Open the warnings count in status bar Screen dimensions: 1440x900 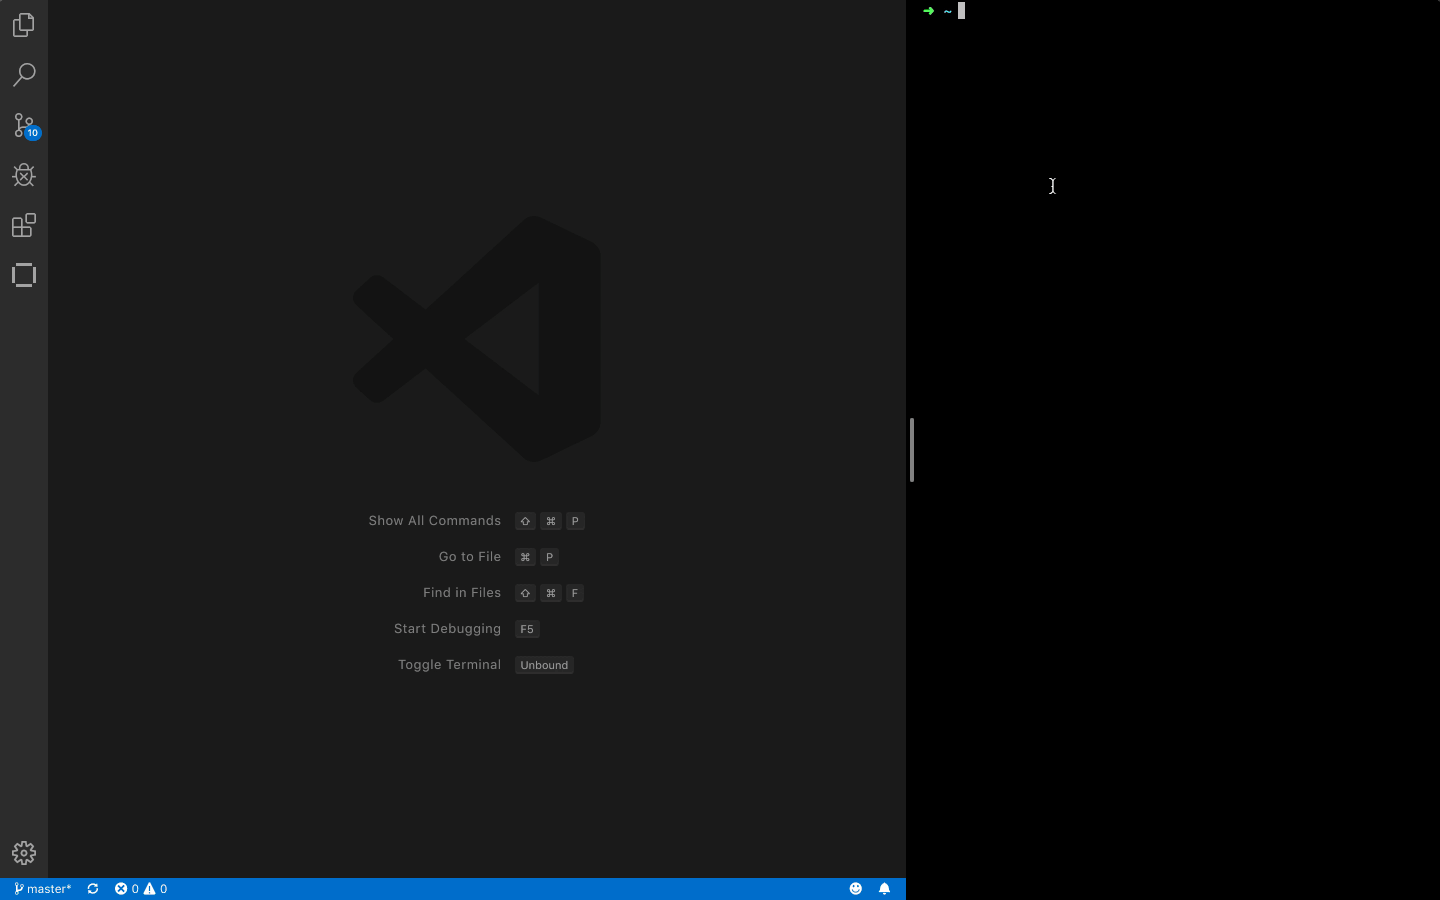(155, 889)
